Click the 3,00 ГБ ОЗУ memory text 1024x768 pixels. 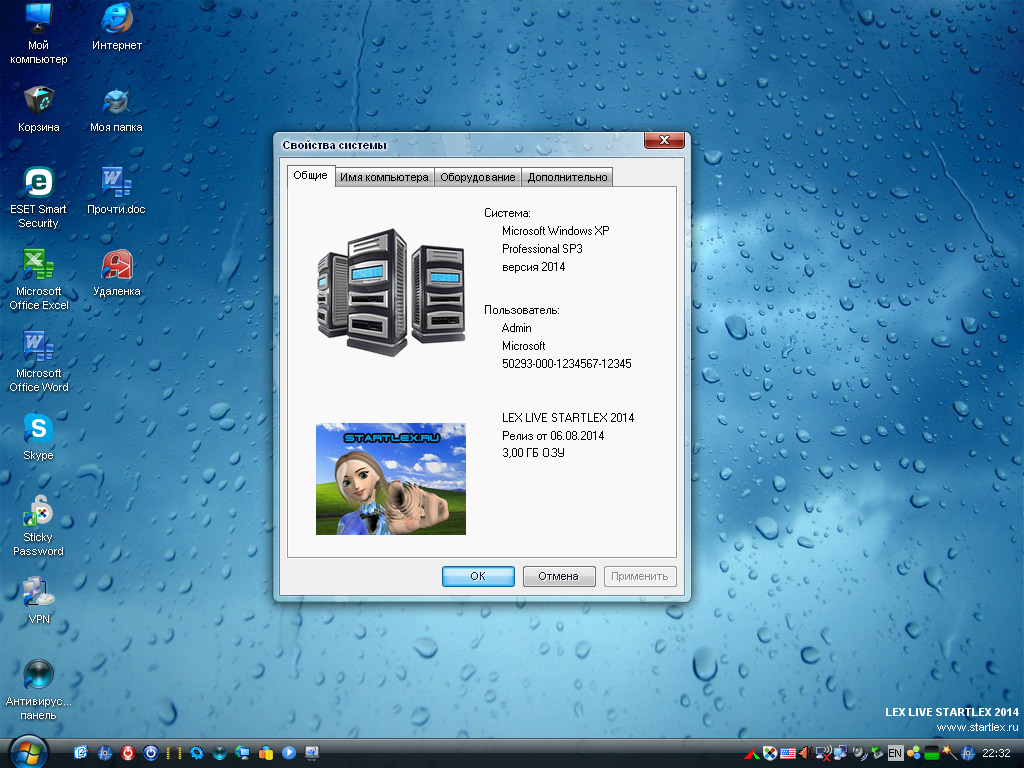pyautogui.click(x=533, y=453)
